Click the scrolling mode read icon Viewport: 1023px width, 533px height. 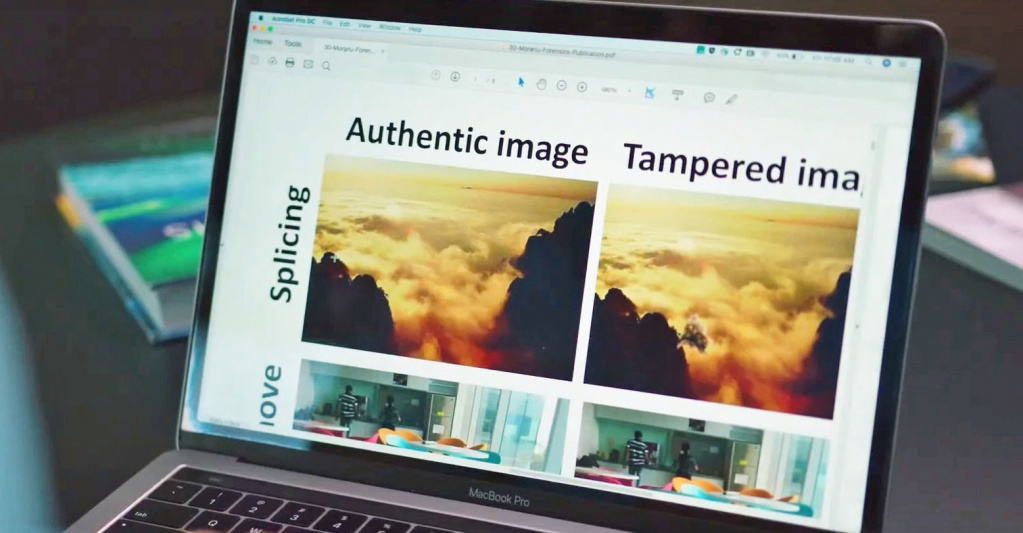click(678, 95)
